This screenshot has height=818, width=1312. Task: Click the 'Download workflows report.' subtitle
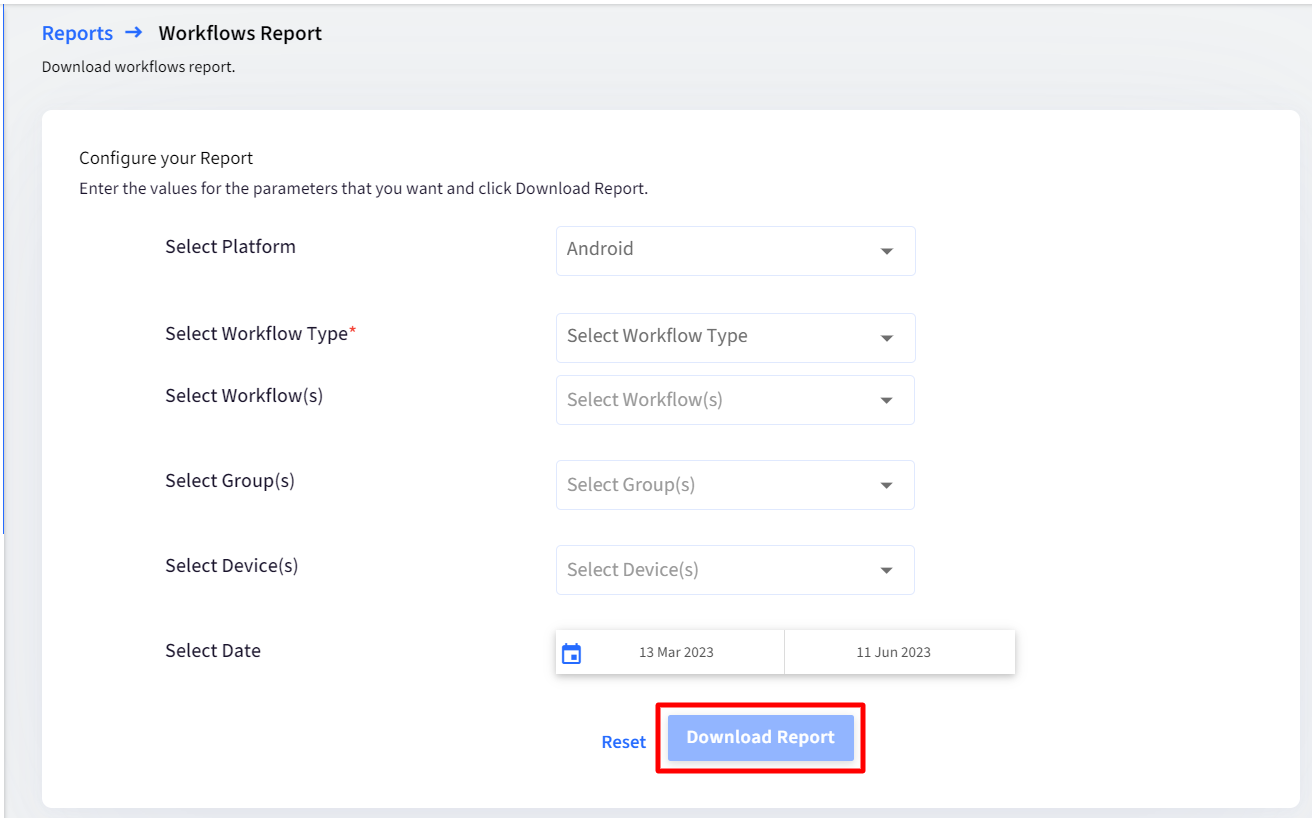pyautogui.click(x=138, y=68)
